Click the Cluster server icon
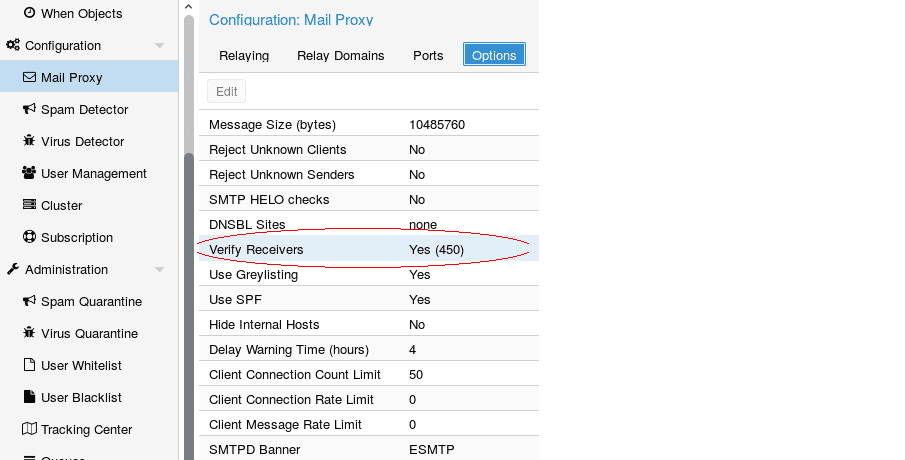The height and width of the screenshot is (460, 905). click(x=29, y=205)
